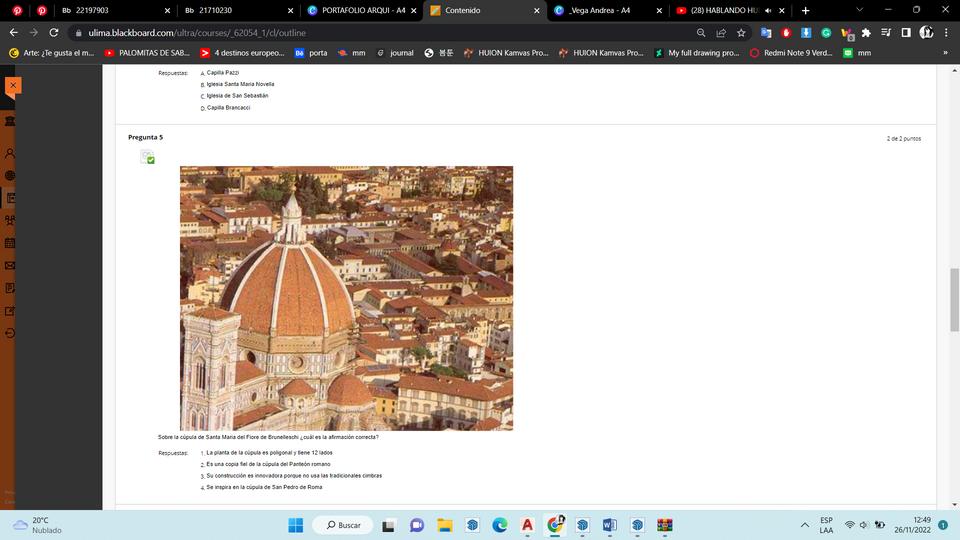Go back using browser back arrow
Viewport: 960px width, 540px height.
coord(13,32)
